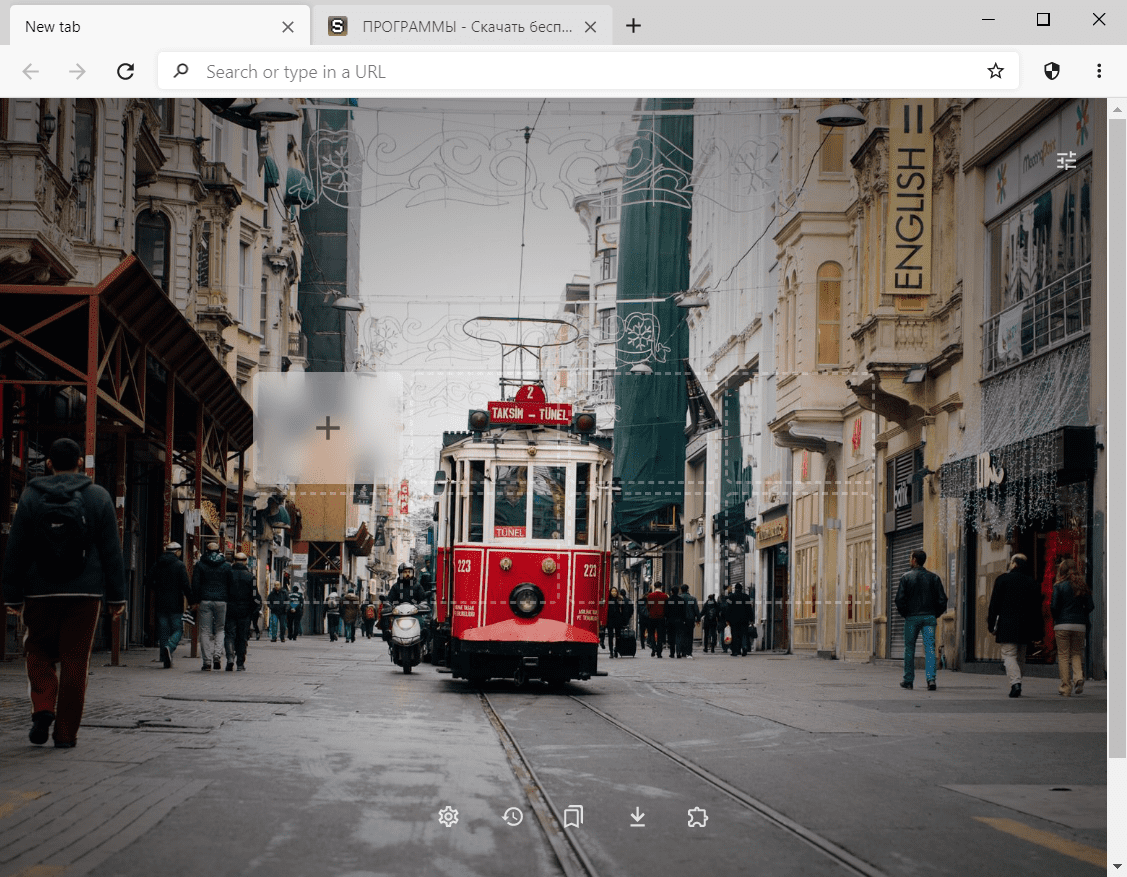1127x877 pixels.
Task: Focus the Search or type in a URL field
Action: [580, 71]
